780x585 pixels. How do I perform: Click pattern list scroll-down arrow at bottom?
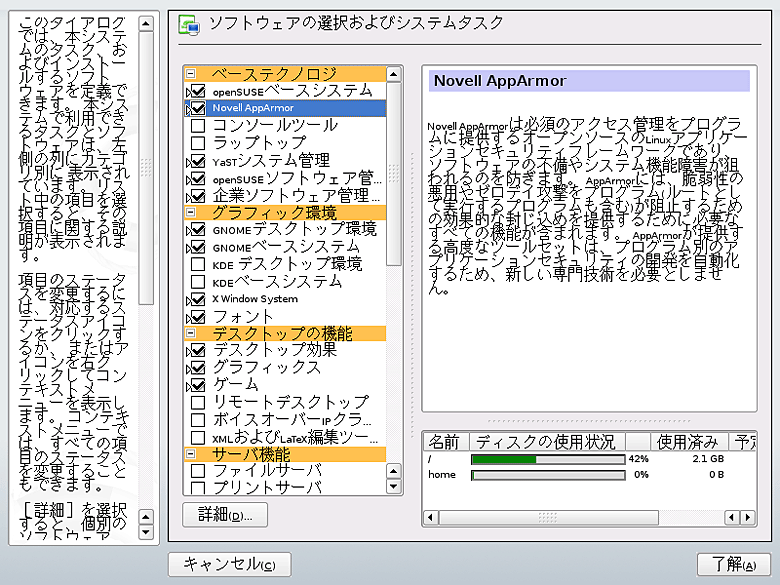click(393, 486)
